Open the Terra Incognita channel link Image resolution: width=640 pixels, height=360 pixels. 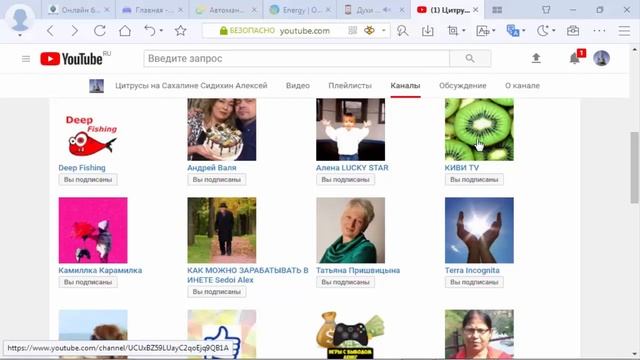pyautogui.click(x=472, y=270)
